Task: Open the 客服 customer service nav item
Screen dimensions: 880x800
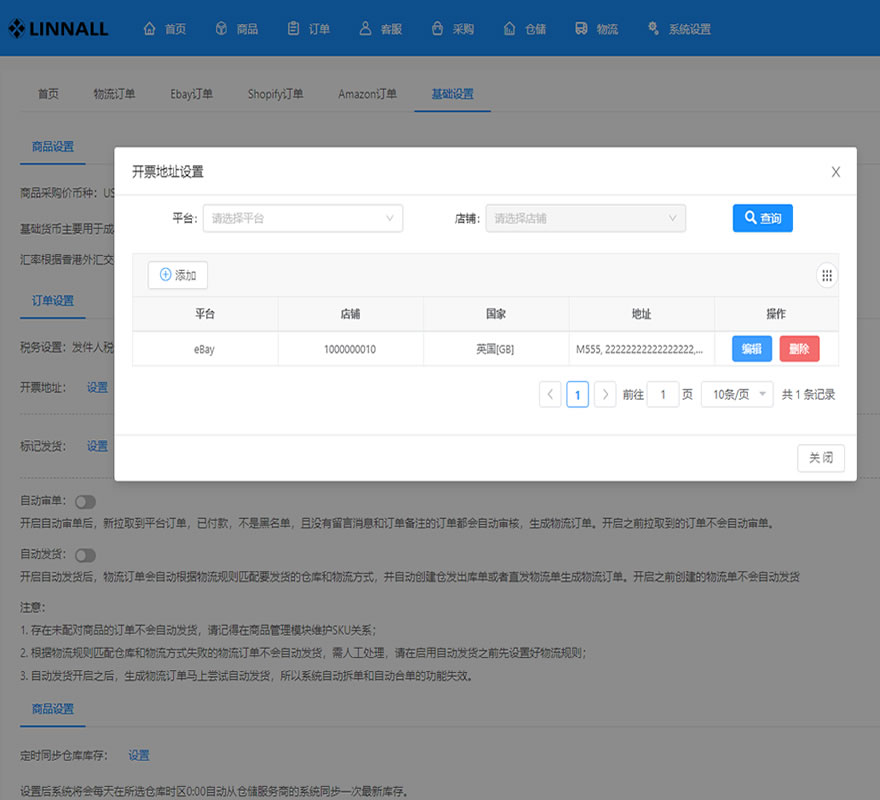Action: click(381, 29)
